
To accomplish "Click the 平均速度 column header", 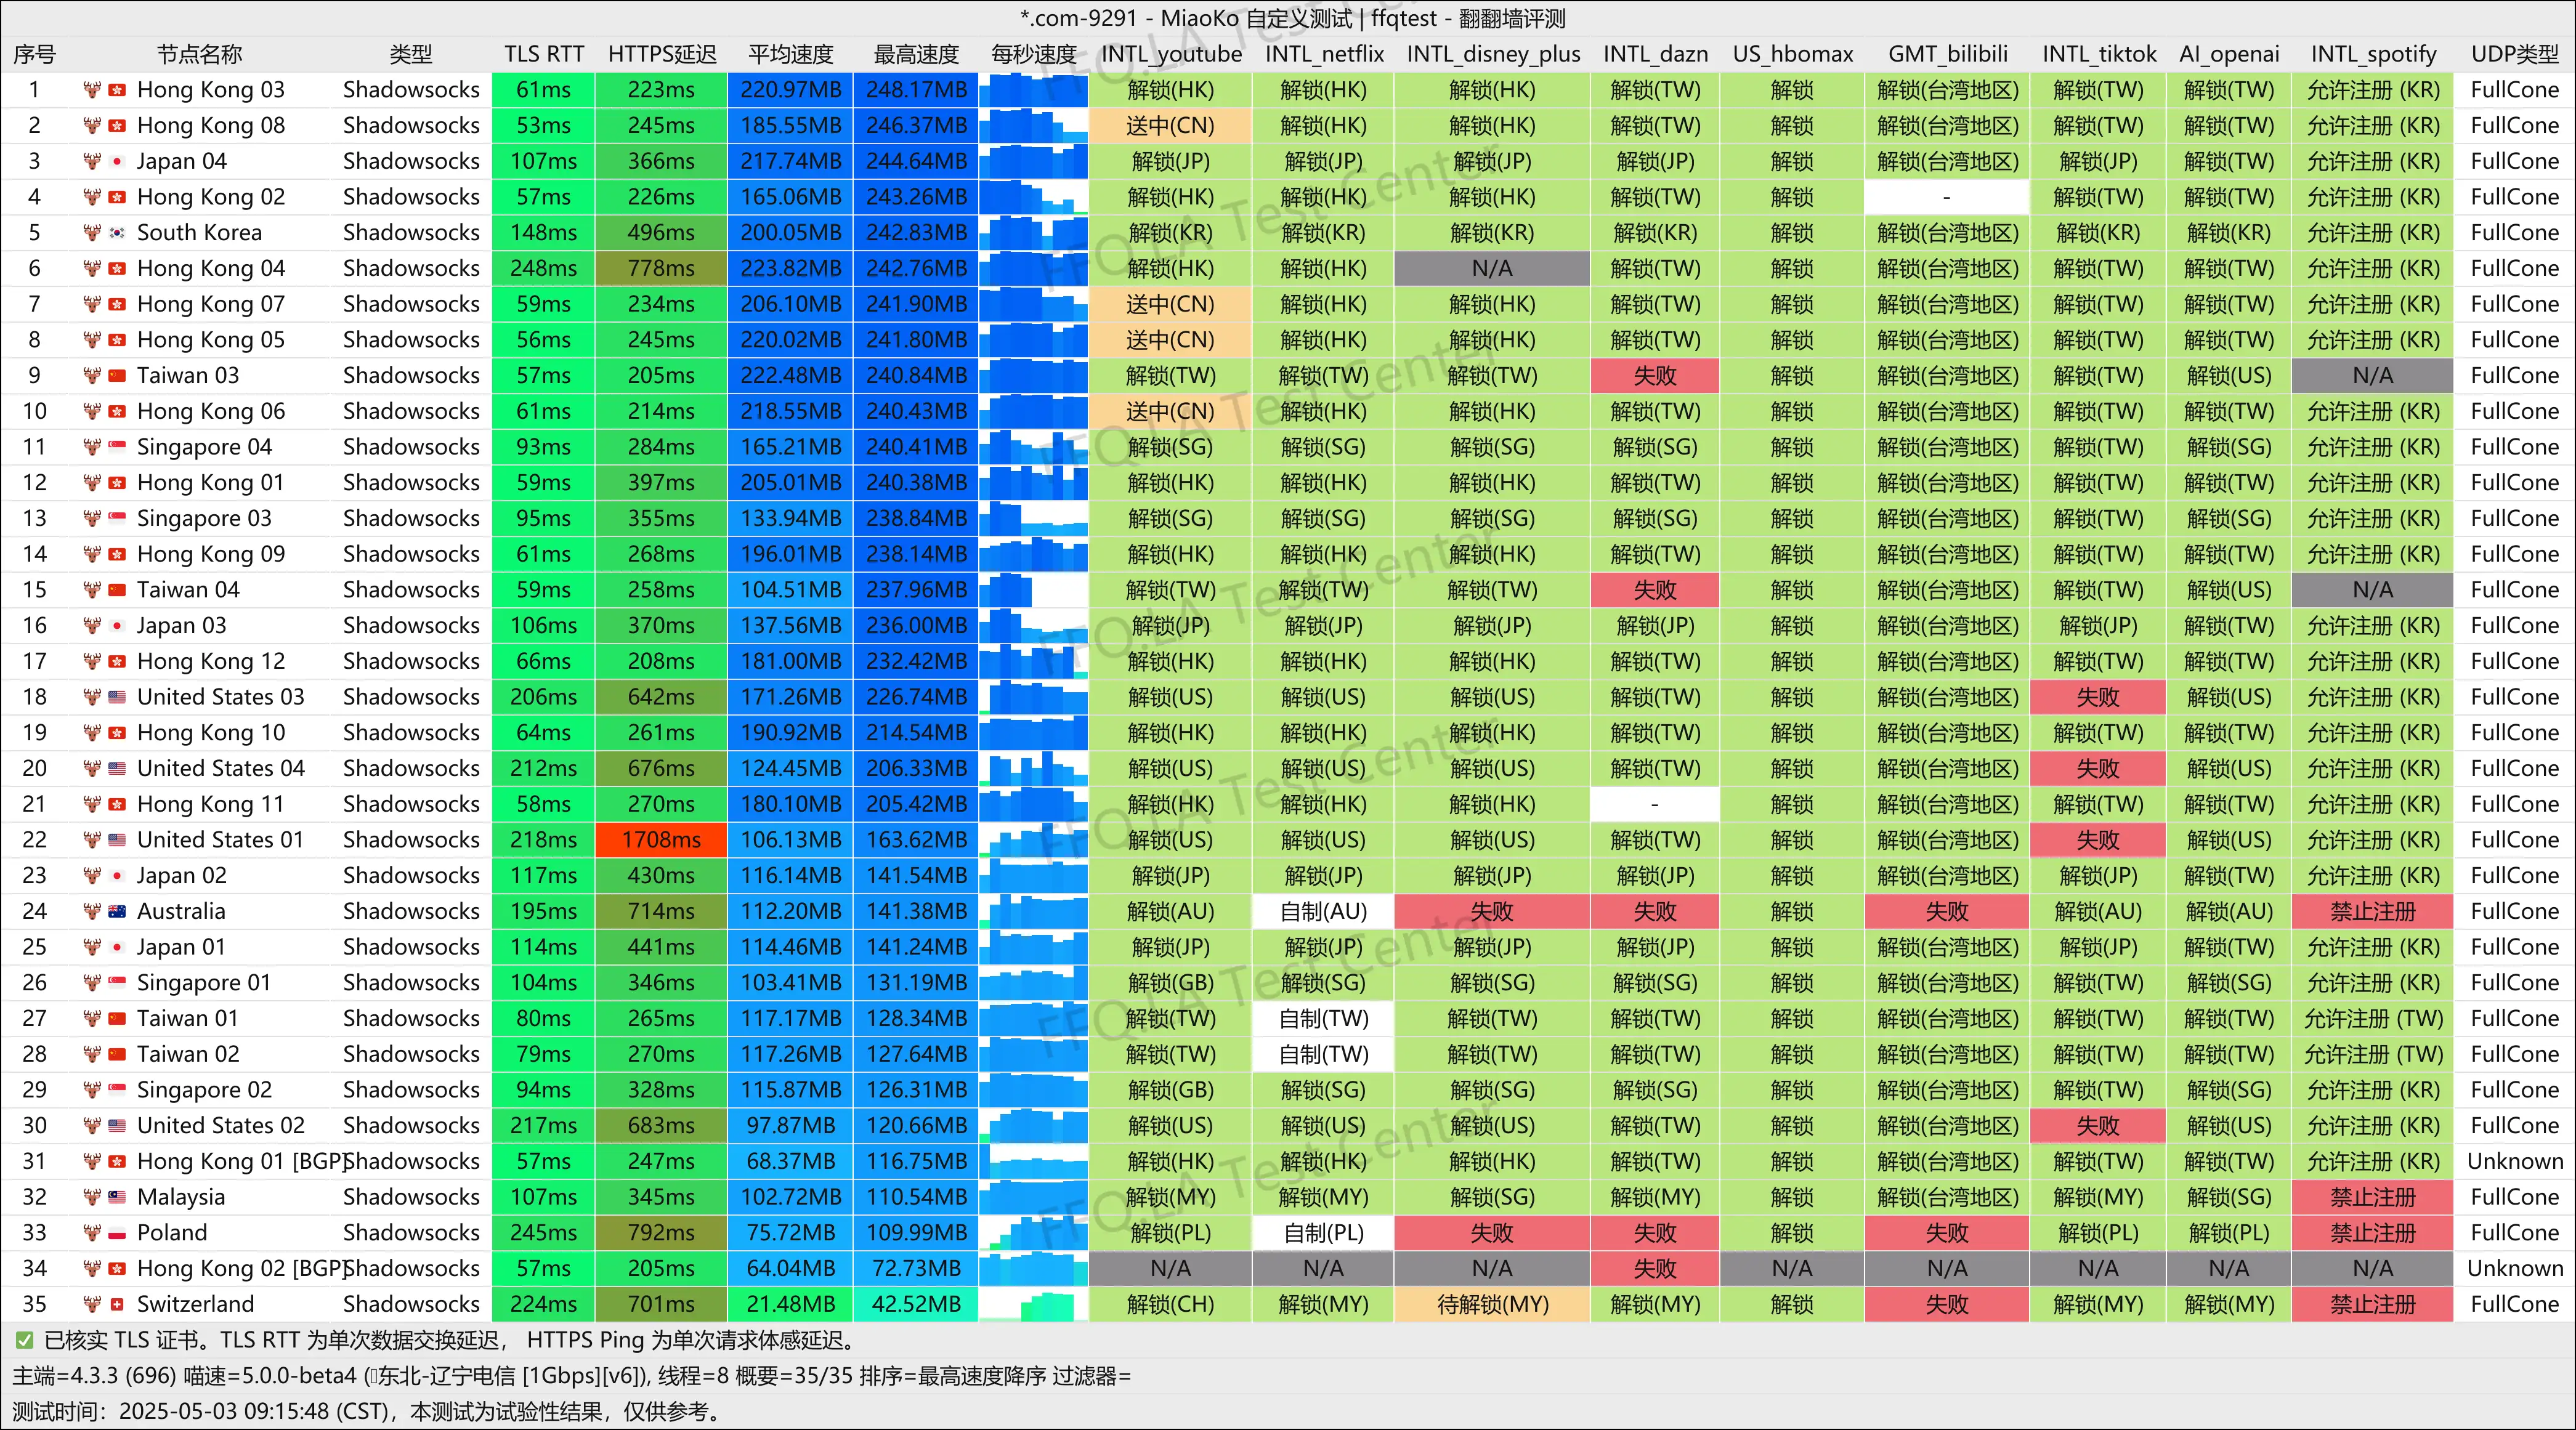I will 790,54.
